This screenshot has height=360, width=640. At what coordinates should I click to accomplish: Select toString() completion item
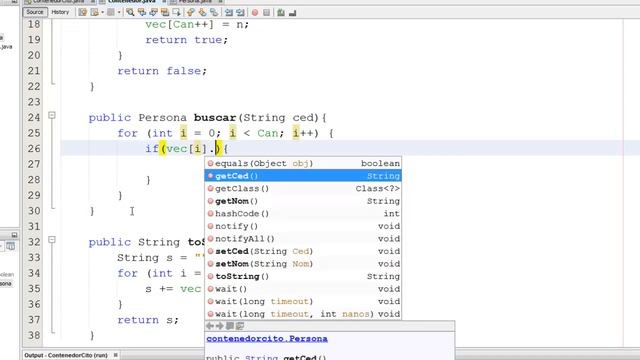coord(303,276)
